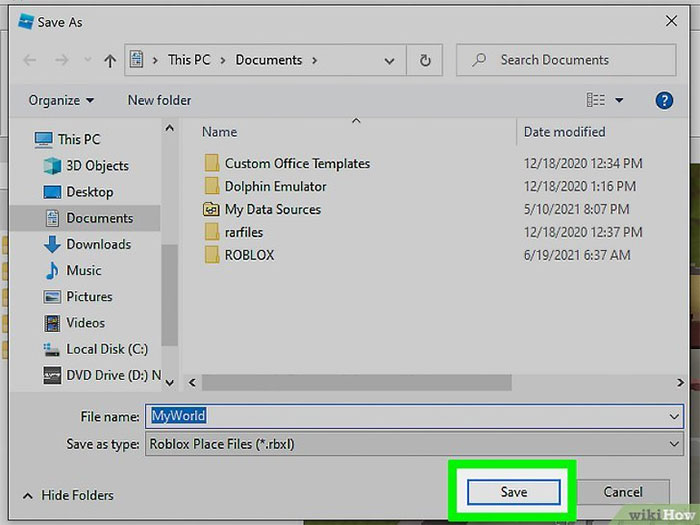
Task: Click the Cancel button
Action: pos(623,492)
